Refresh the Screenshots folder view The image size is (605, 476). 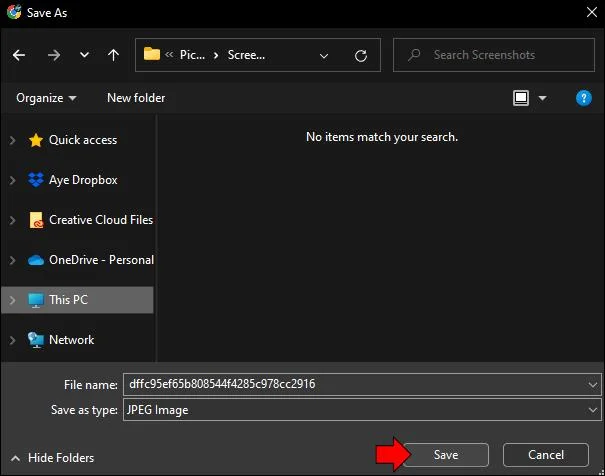pos(361,56)
